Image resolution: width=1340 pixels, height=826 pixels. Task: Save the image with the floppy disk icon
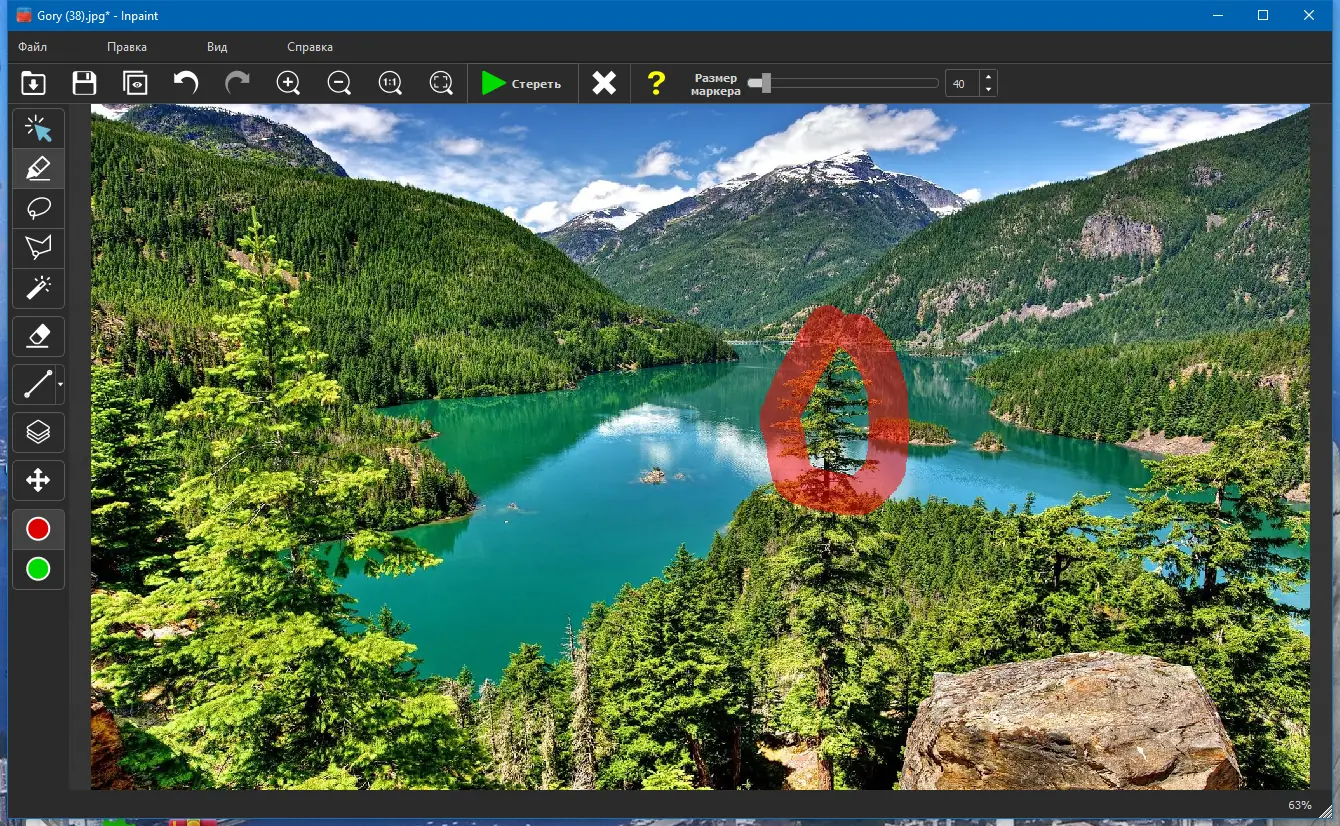tap(85, 83)
